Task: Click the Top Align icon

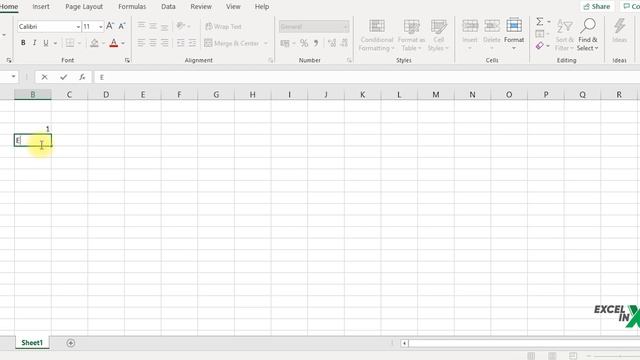Action: click(x=141, y=26)
